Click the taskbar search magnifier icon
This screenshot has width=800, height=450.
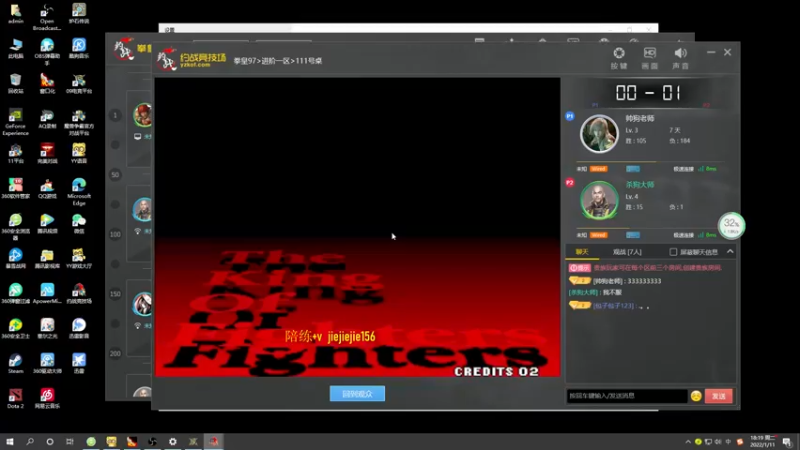click(30, 442)
